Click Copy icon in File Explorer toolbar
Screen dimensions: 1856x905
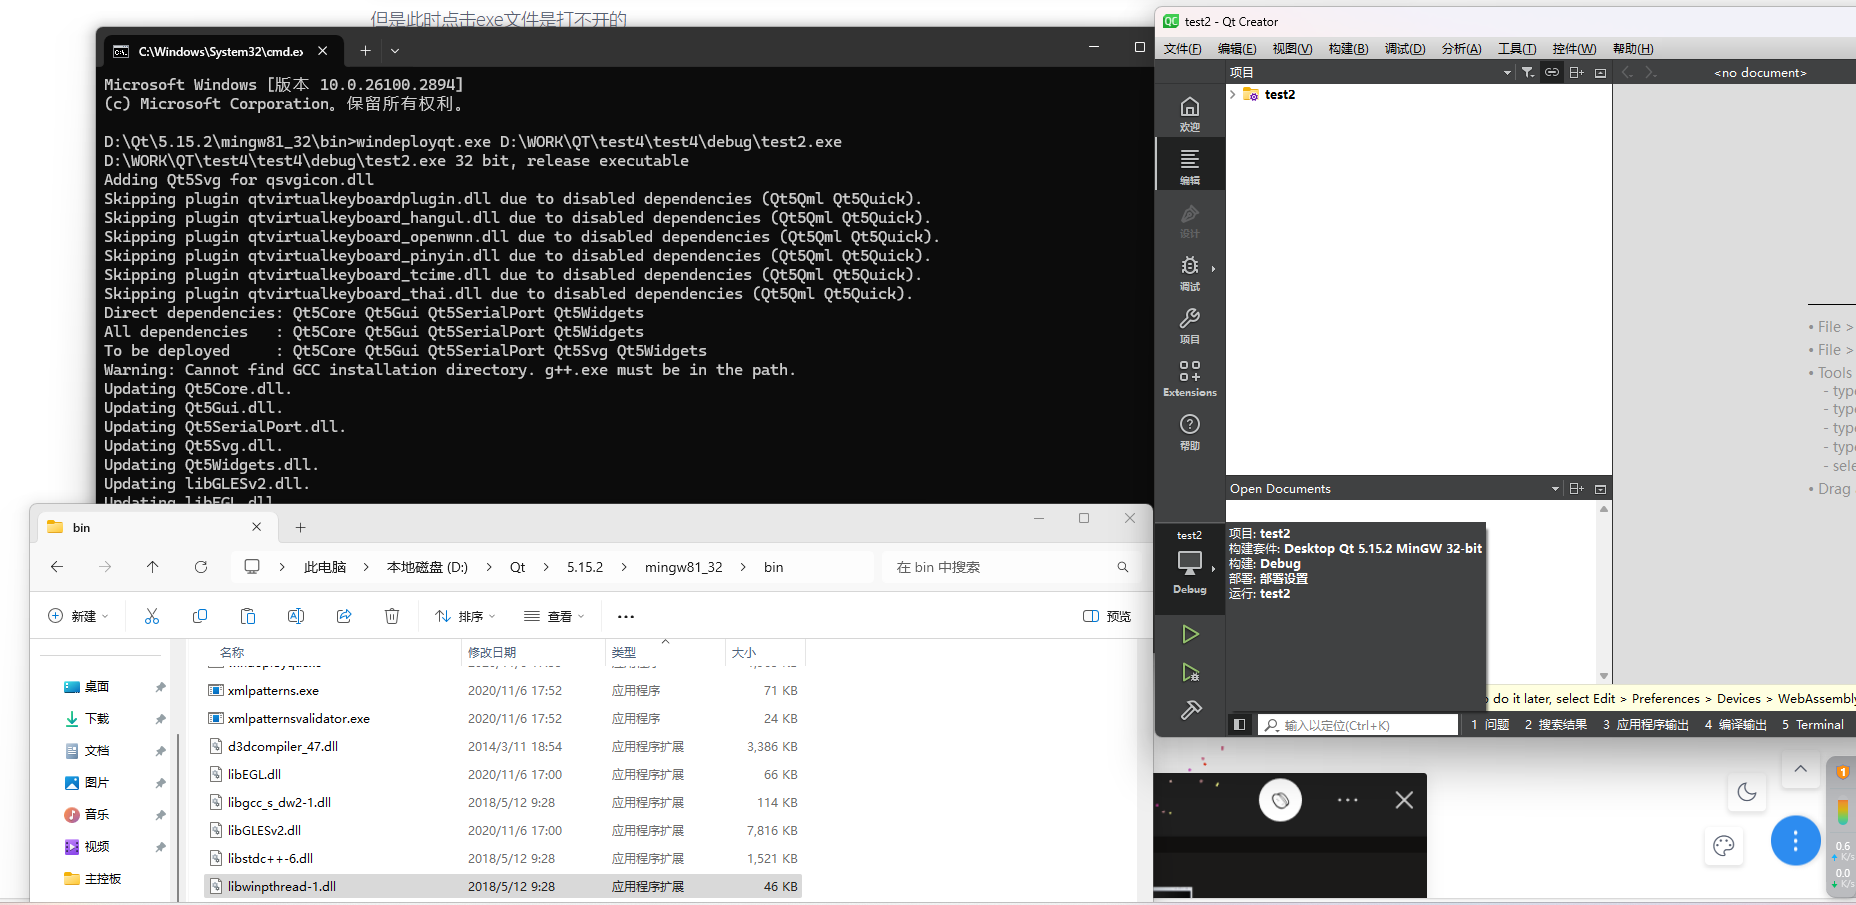click(x=200, y=616)
